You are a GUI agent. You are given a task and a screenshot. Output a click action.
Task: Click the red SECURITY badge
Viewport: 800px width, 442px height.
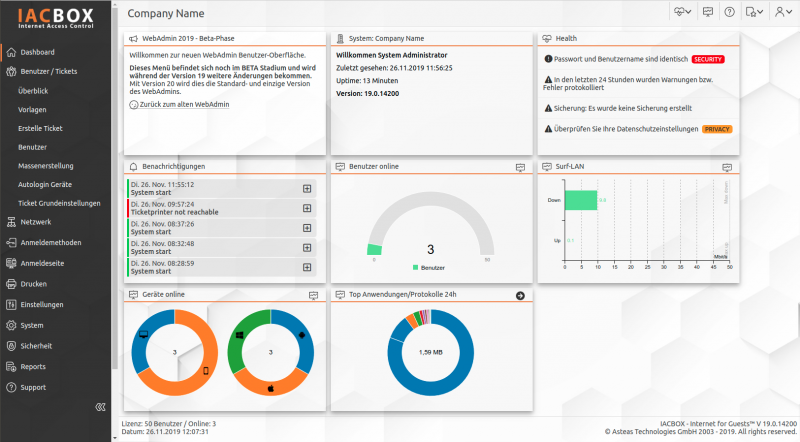pos(706,60)
